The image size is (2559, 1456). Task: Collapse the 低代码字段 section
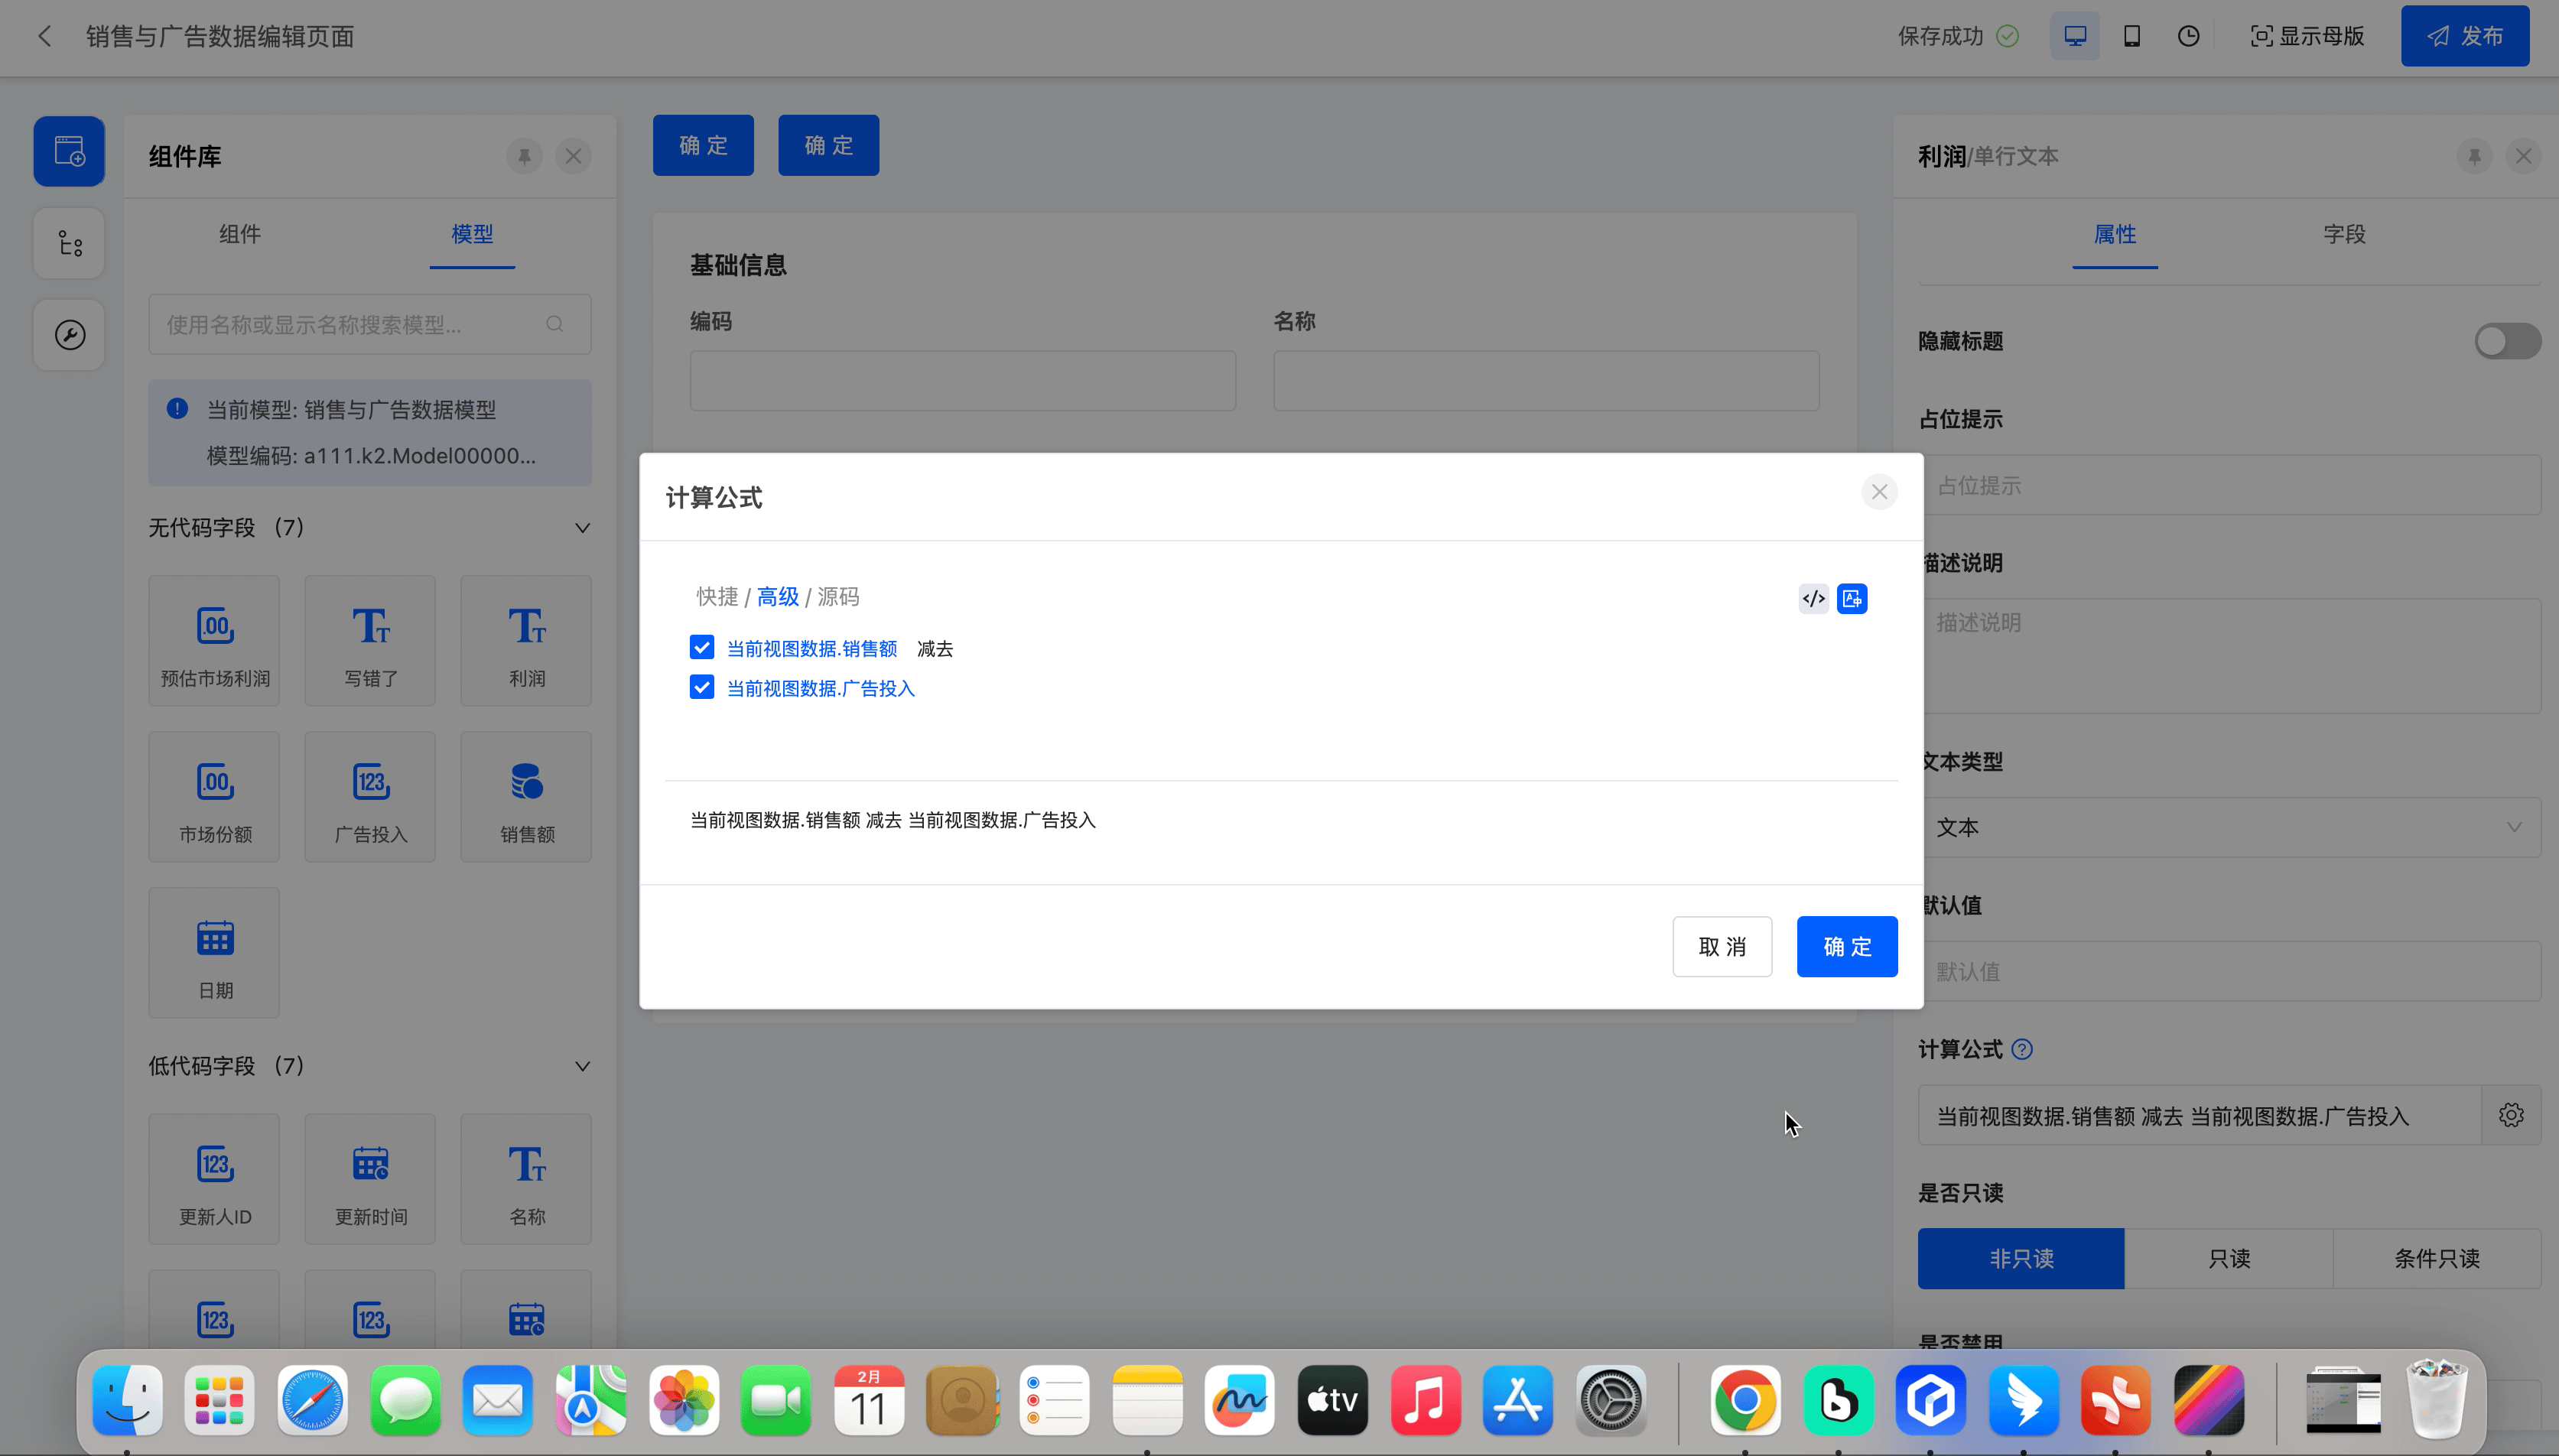tap(582, 1066)
